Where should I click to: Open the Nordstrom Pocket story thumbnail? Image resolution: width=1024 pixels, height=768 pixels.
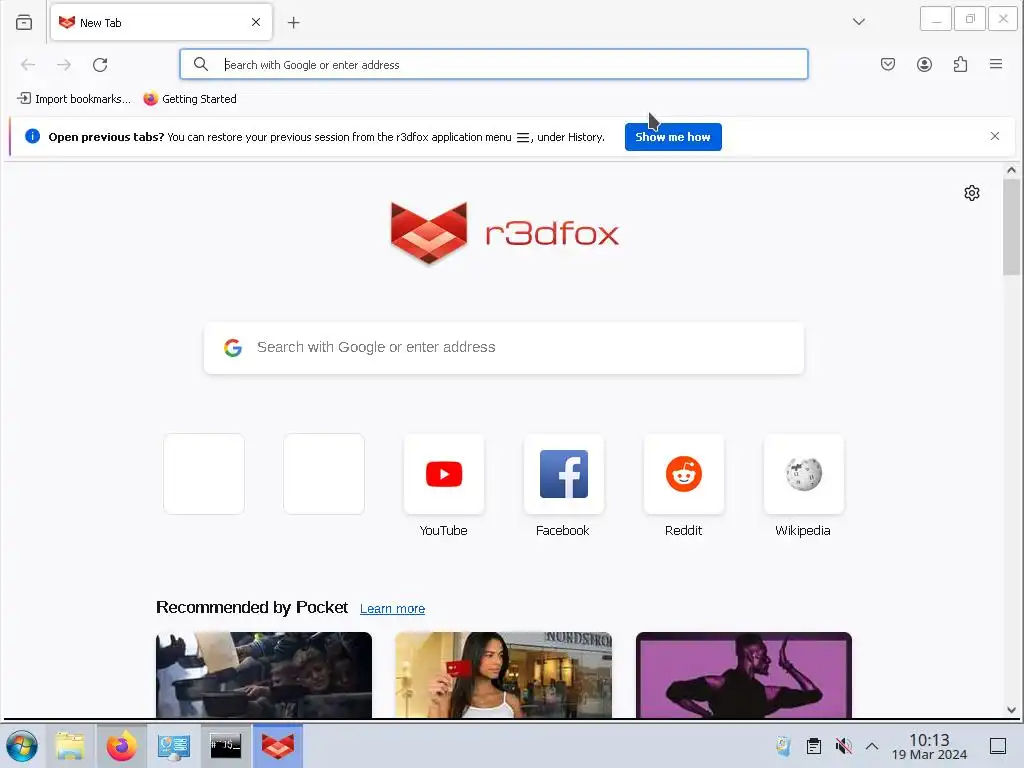[504, 675]
